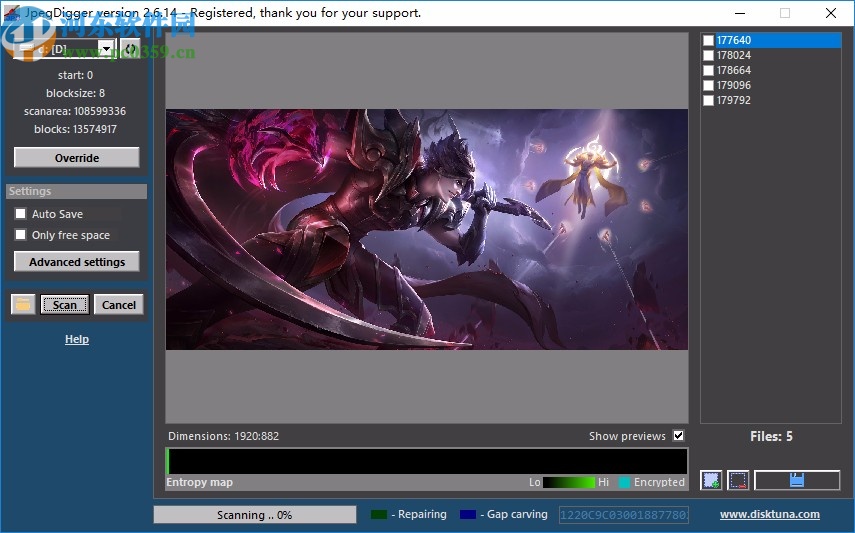Minimize the JpegDigger window

pos(739,13)
